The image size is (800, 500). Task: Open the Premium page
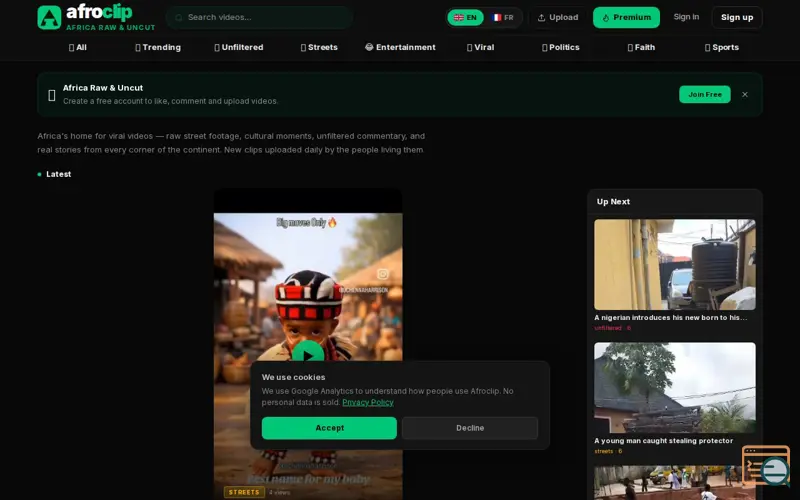coord(626,17)
